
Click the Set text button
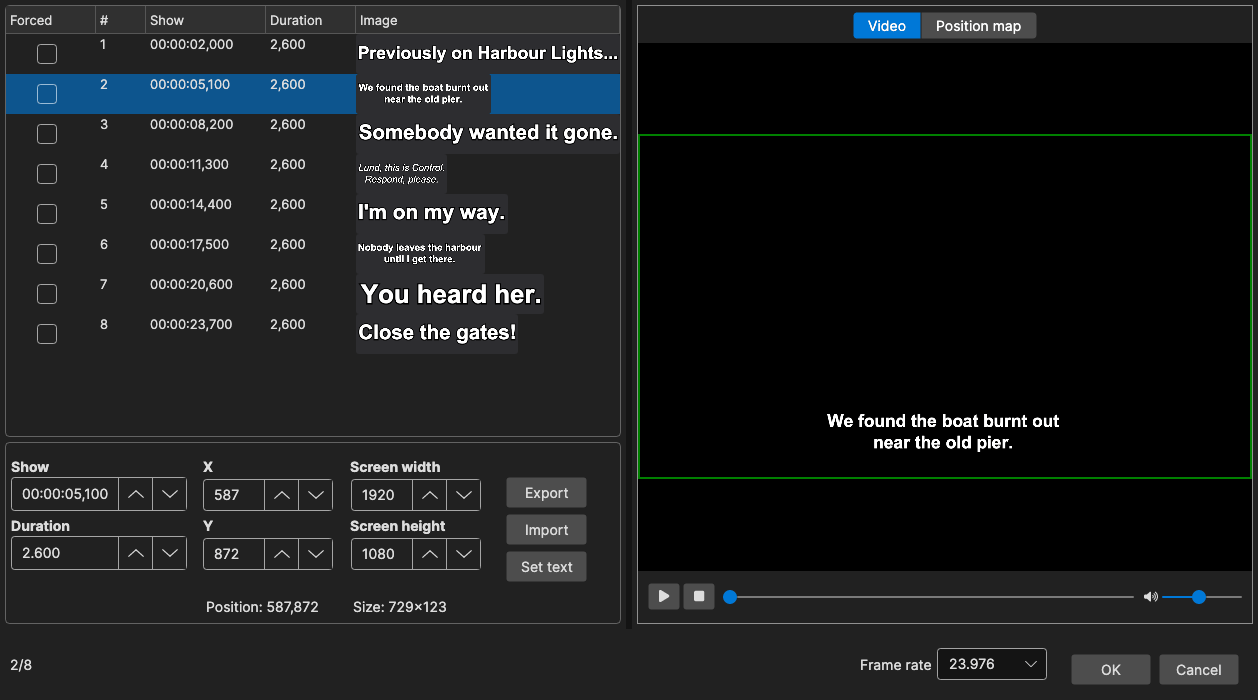[546, 567]
